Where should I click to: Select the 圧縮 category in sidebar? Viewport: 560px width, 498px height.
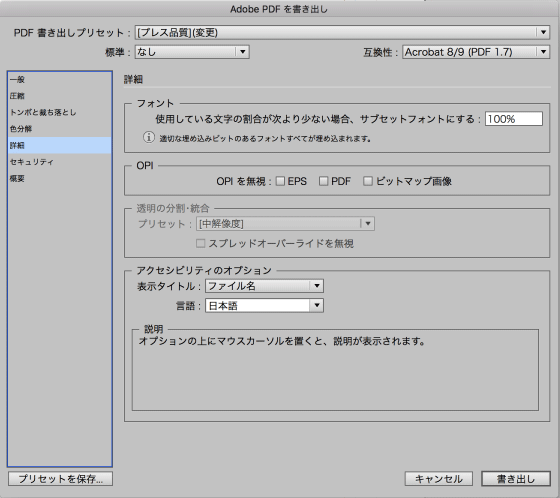pyautogui.click(x=60, y=96)
